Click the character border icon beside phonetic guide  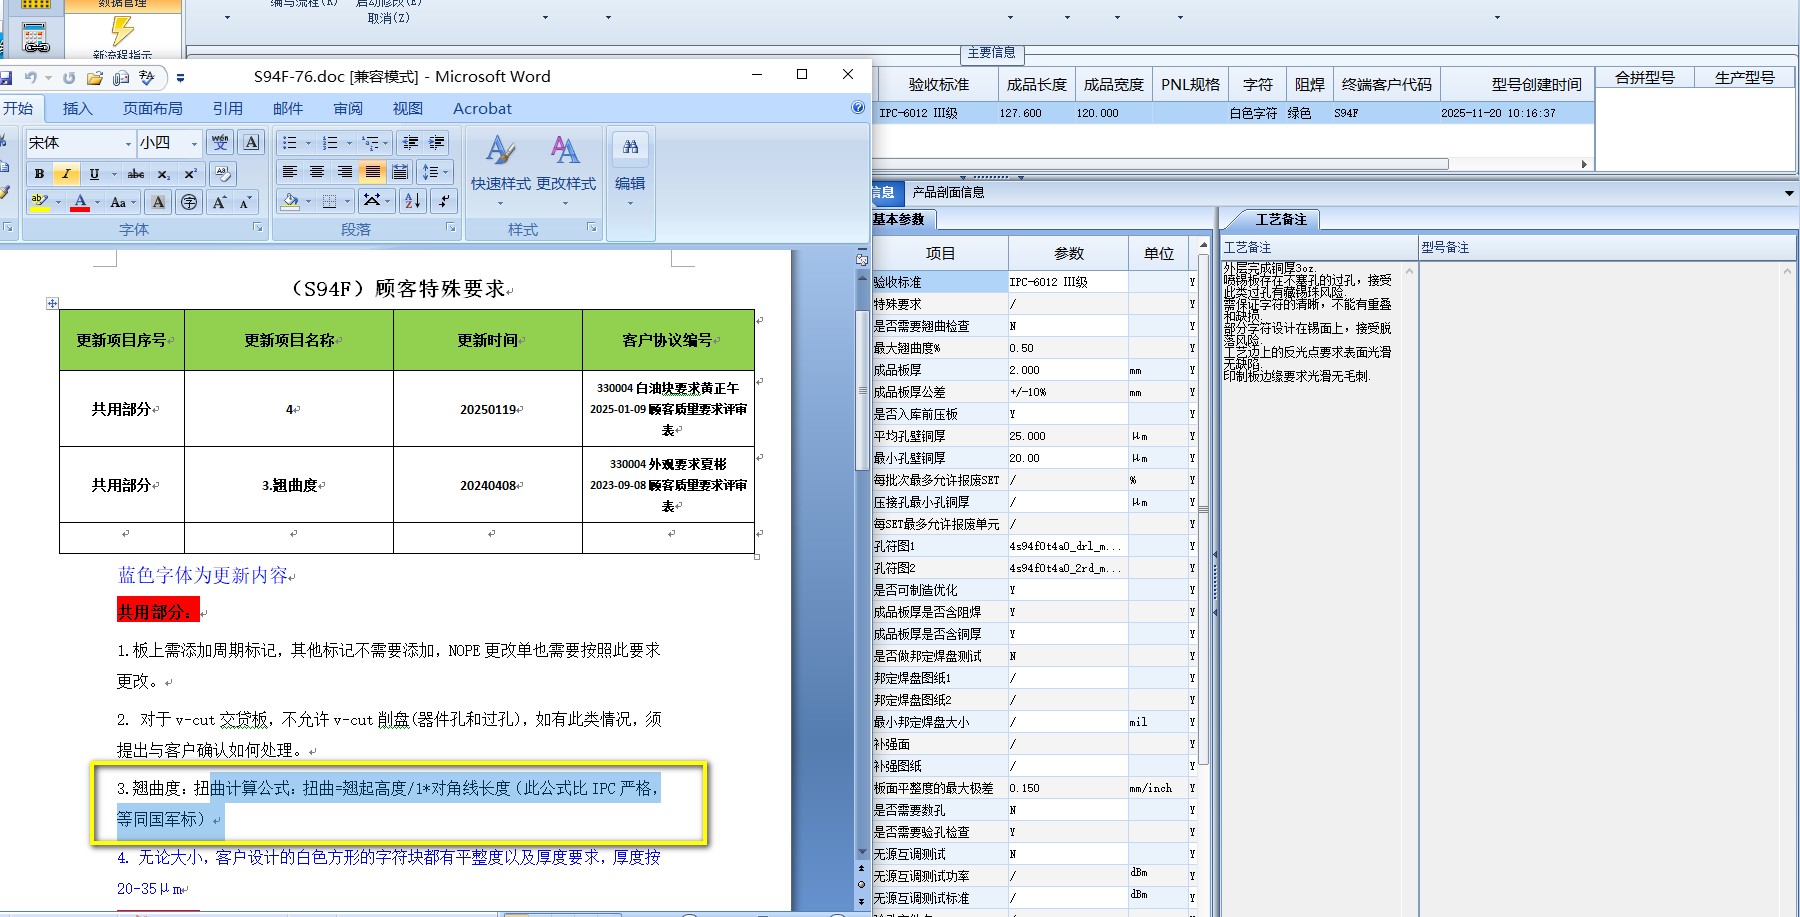click(252, 143)
